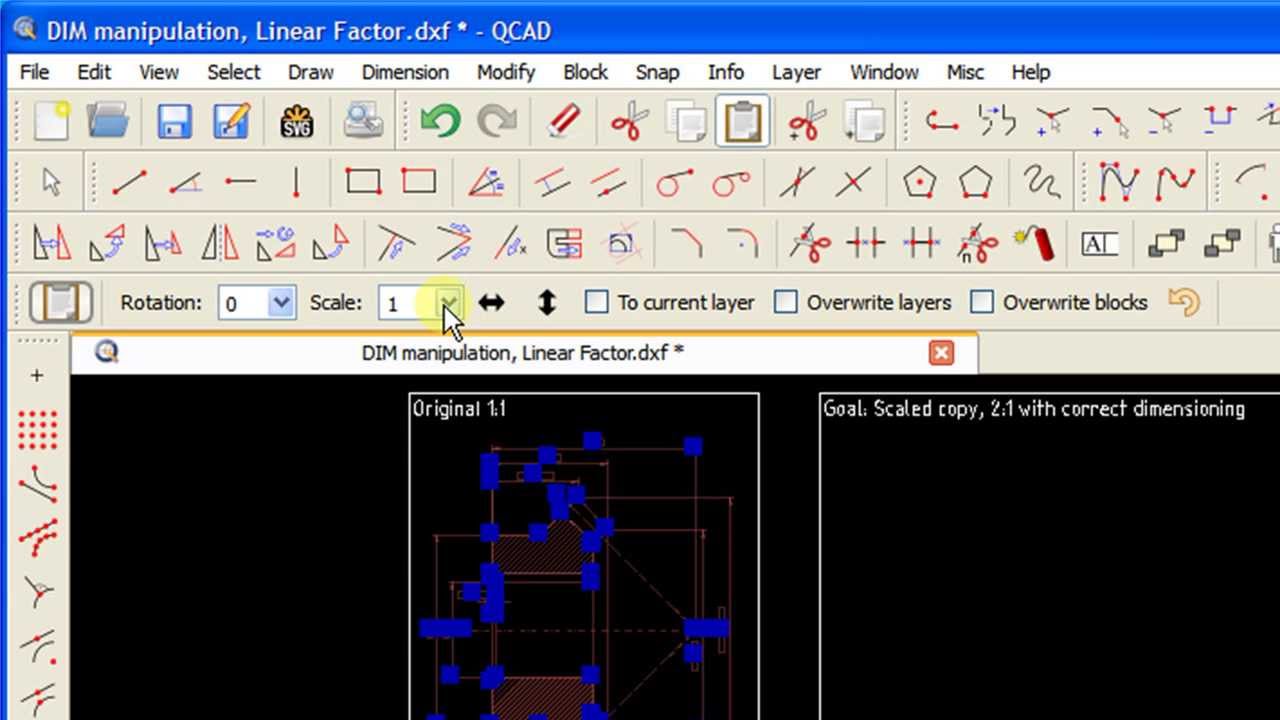Undo the last action
Screen dimensions: 1280x720
click(x=440, y=121)
